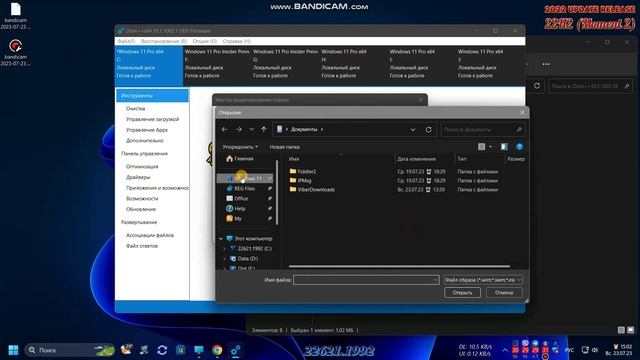Open the file type filter combo box
The height and width of the screenshot is (360, 640).
pos(483,280)
